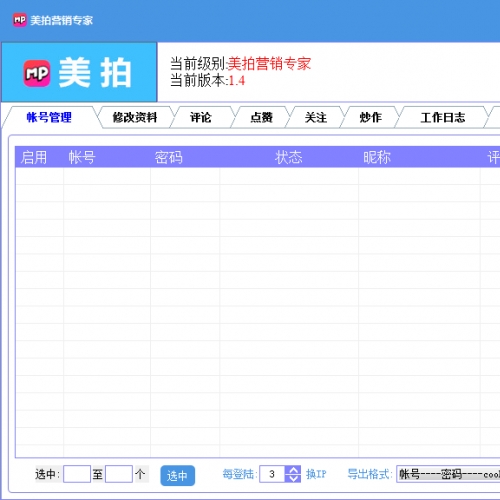Switch to the 点赞 tab
Screen dimensions: 500x500
(x=261, y=117)
